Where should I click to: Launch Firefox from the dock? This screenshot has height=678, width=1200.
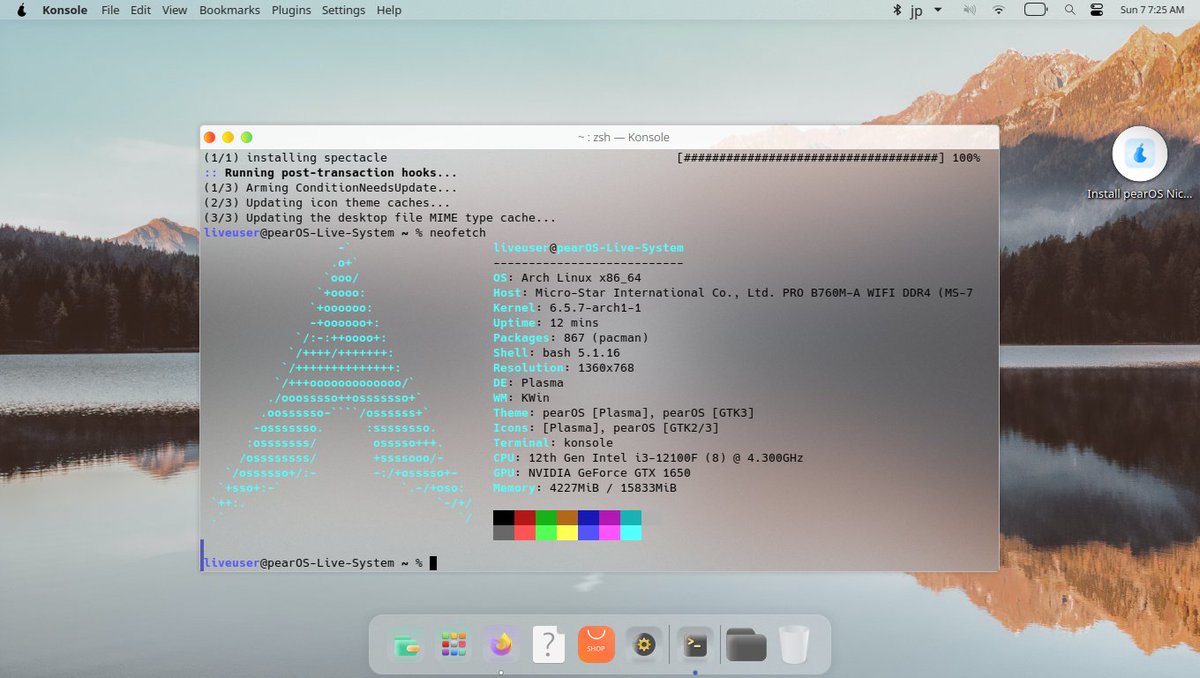[501, 645]
